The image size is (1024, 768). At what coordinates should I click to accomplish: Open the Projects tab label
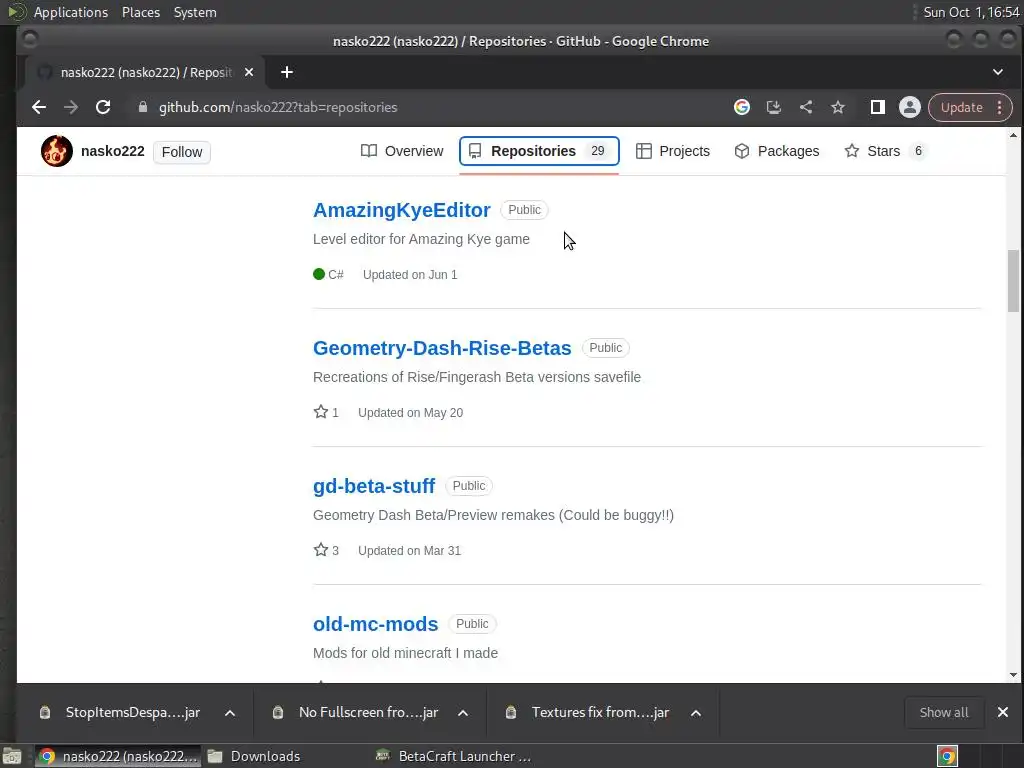[684, 151]
